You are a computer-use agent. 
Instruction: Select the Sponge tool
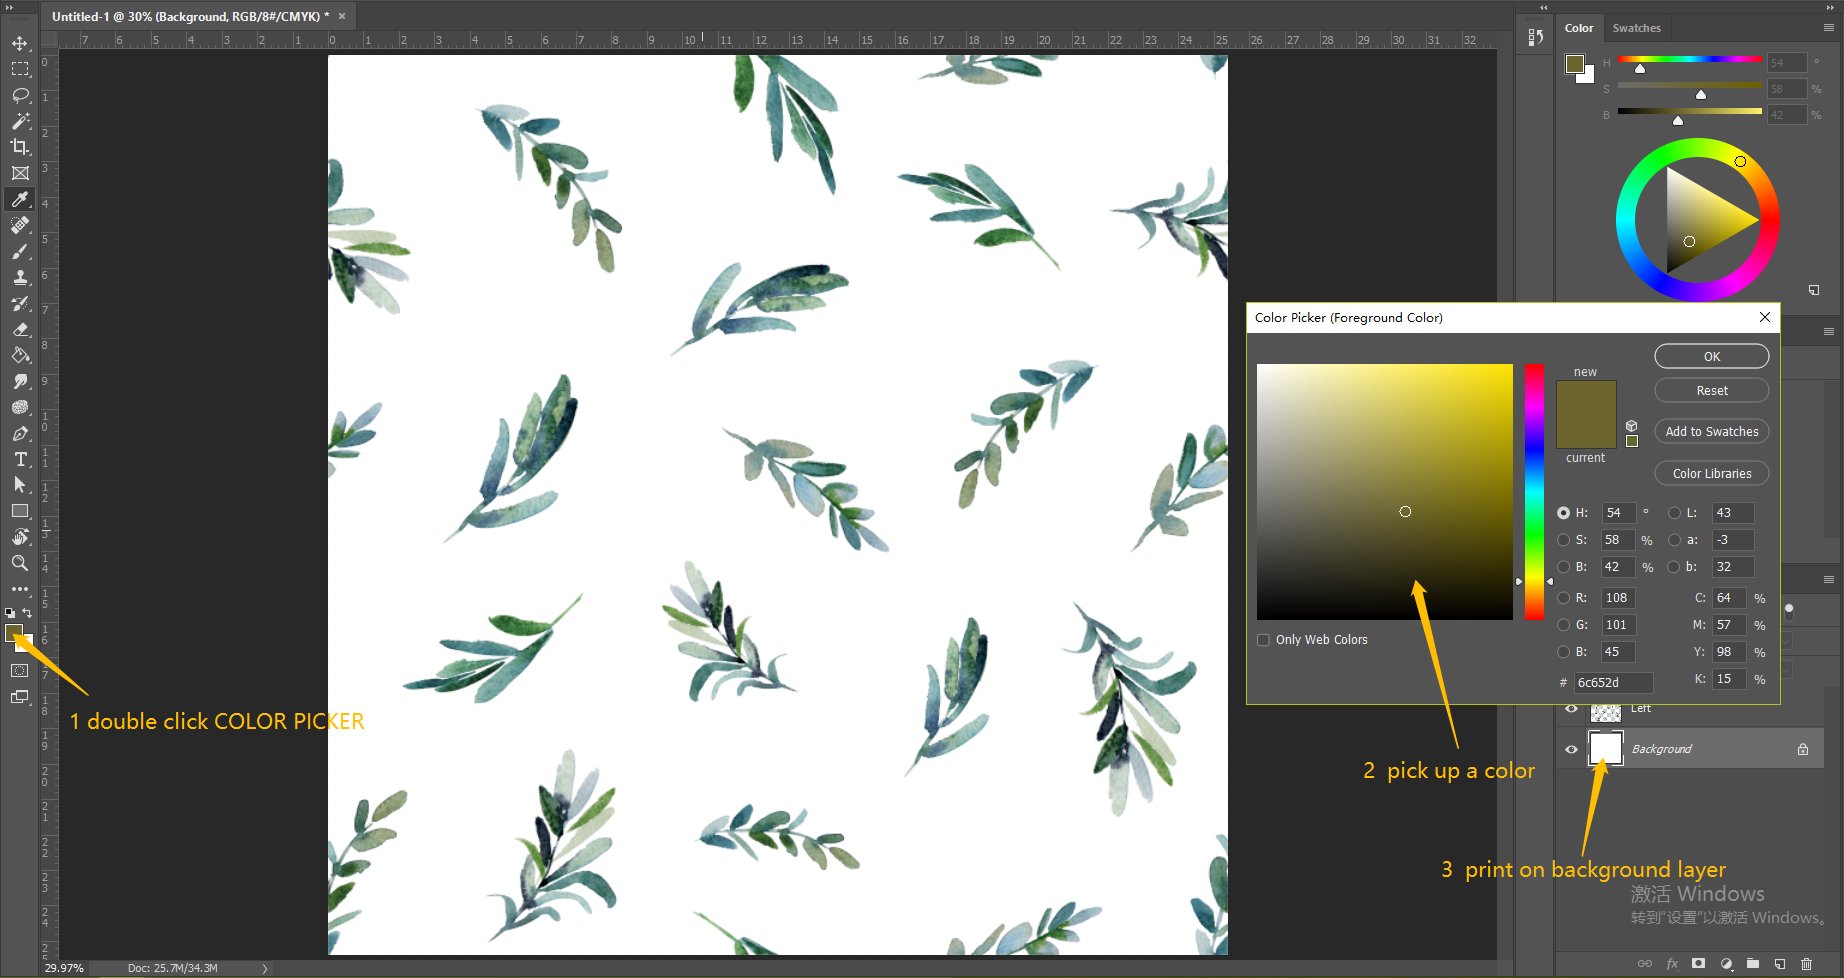[x=20, y=407]
